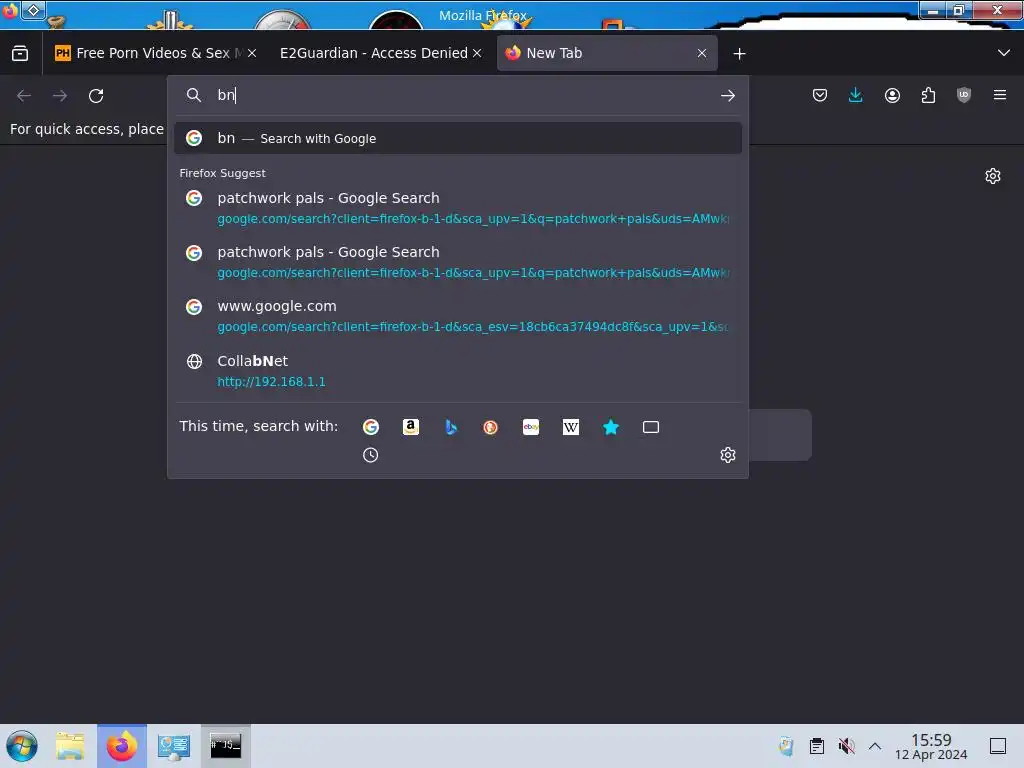Open file manager from taskbar
1024x768 pixels.
pos(70,746)
